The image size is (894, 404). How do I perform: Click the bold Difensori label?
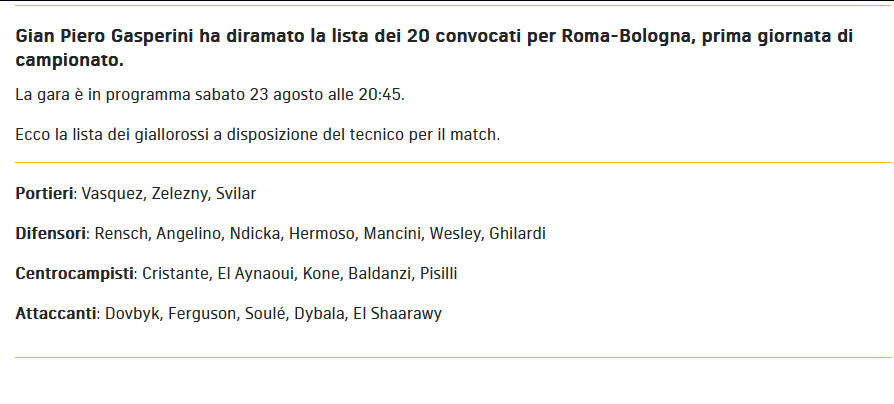coord(51,234)
